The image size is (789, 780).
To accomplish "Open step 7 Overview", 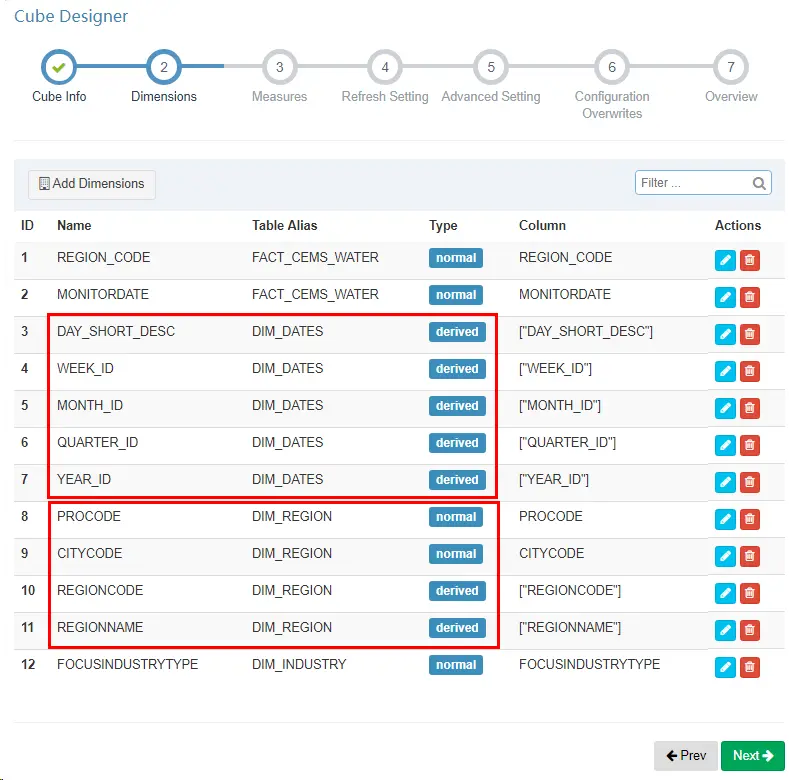I will click(731, 67).
